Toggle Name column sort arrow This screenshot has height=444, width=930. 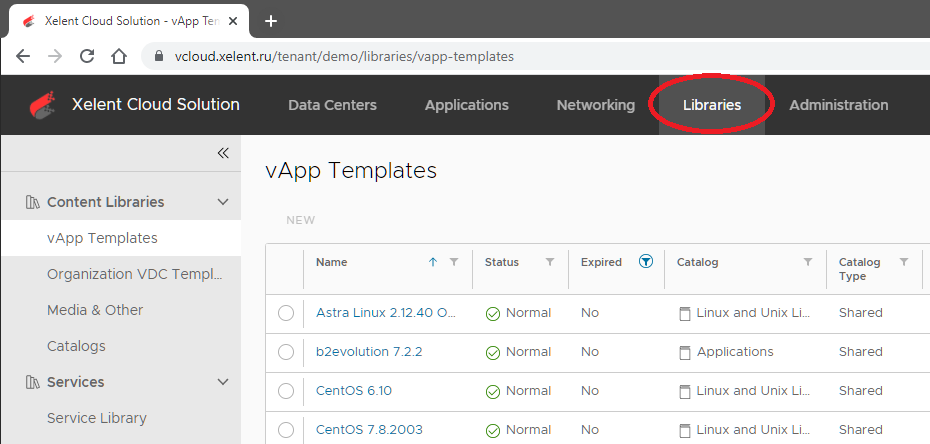coord(433,262)
